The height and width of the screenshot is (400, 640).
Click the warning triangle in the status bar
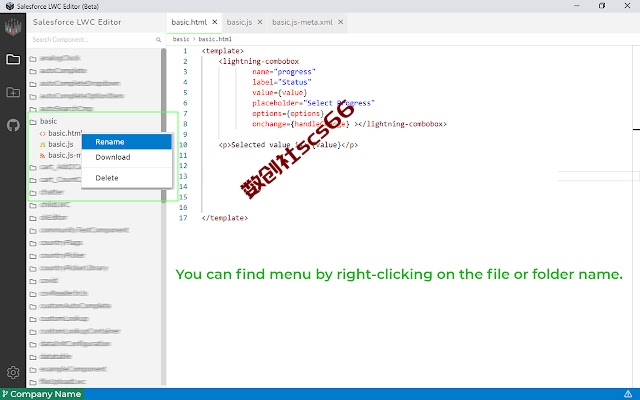[628, 394]
